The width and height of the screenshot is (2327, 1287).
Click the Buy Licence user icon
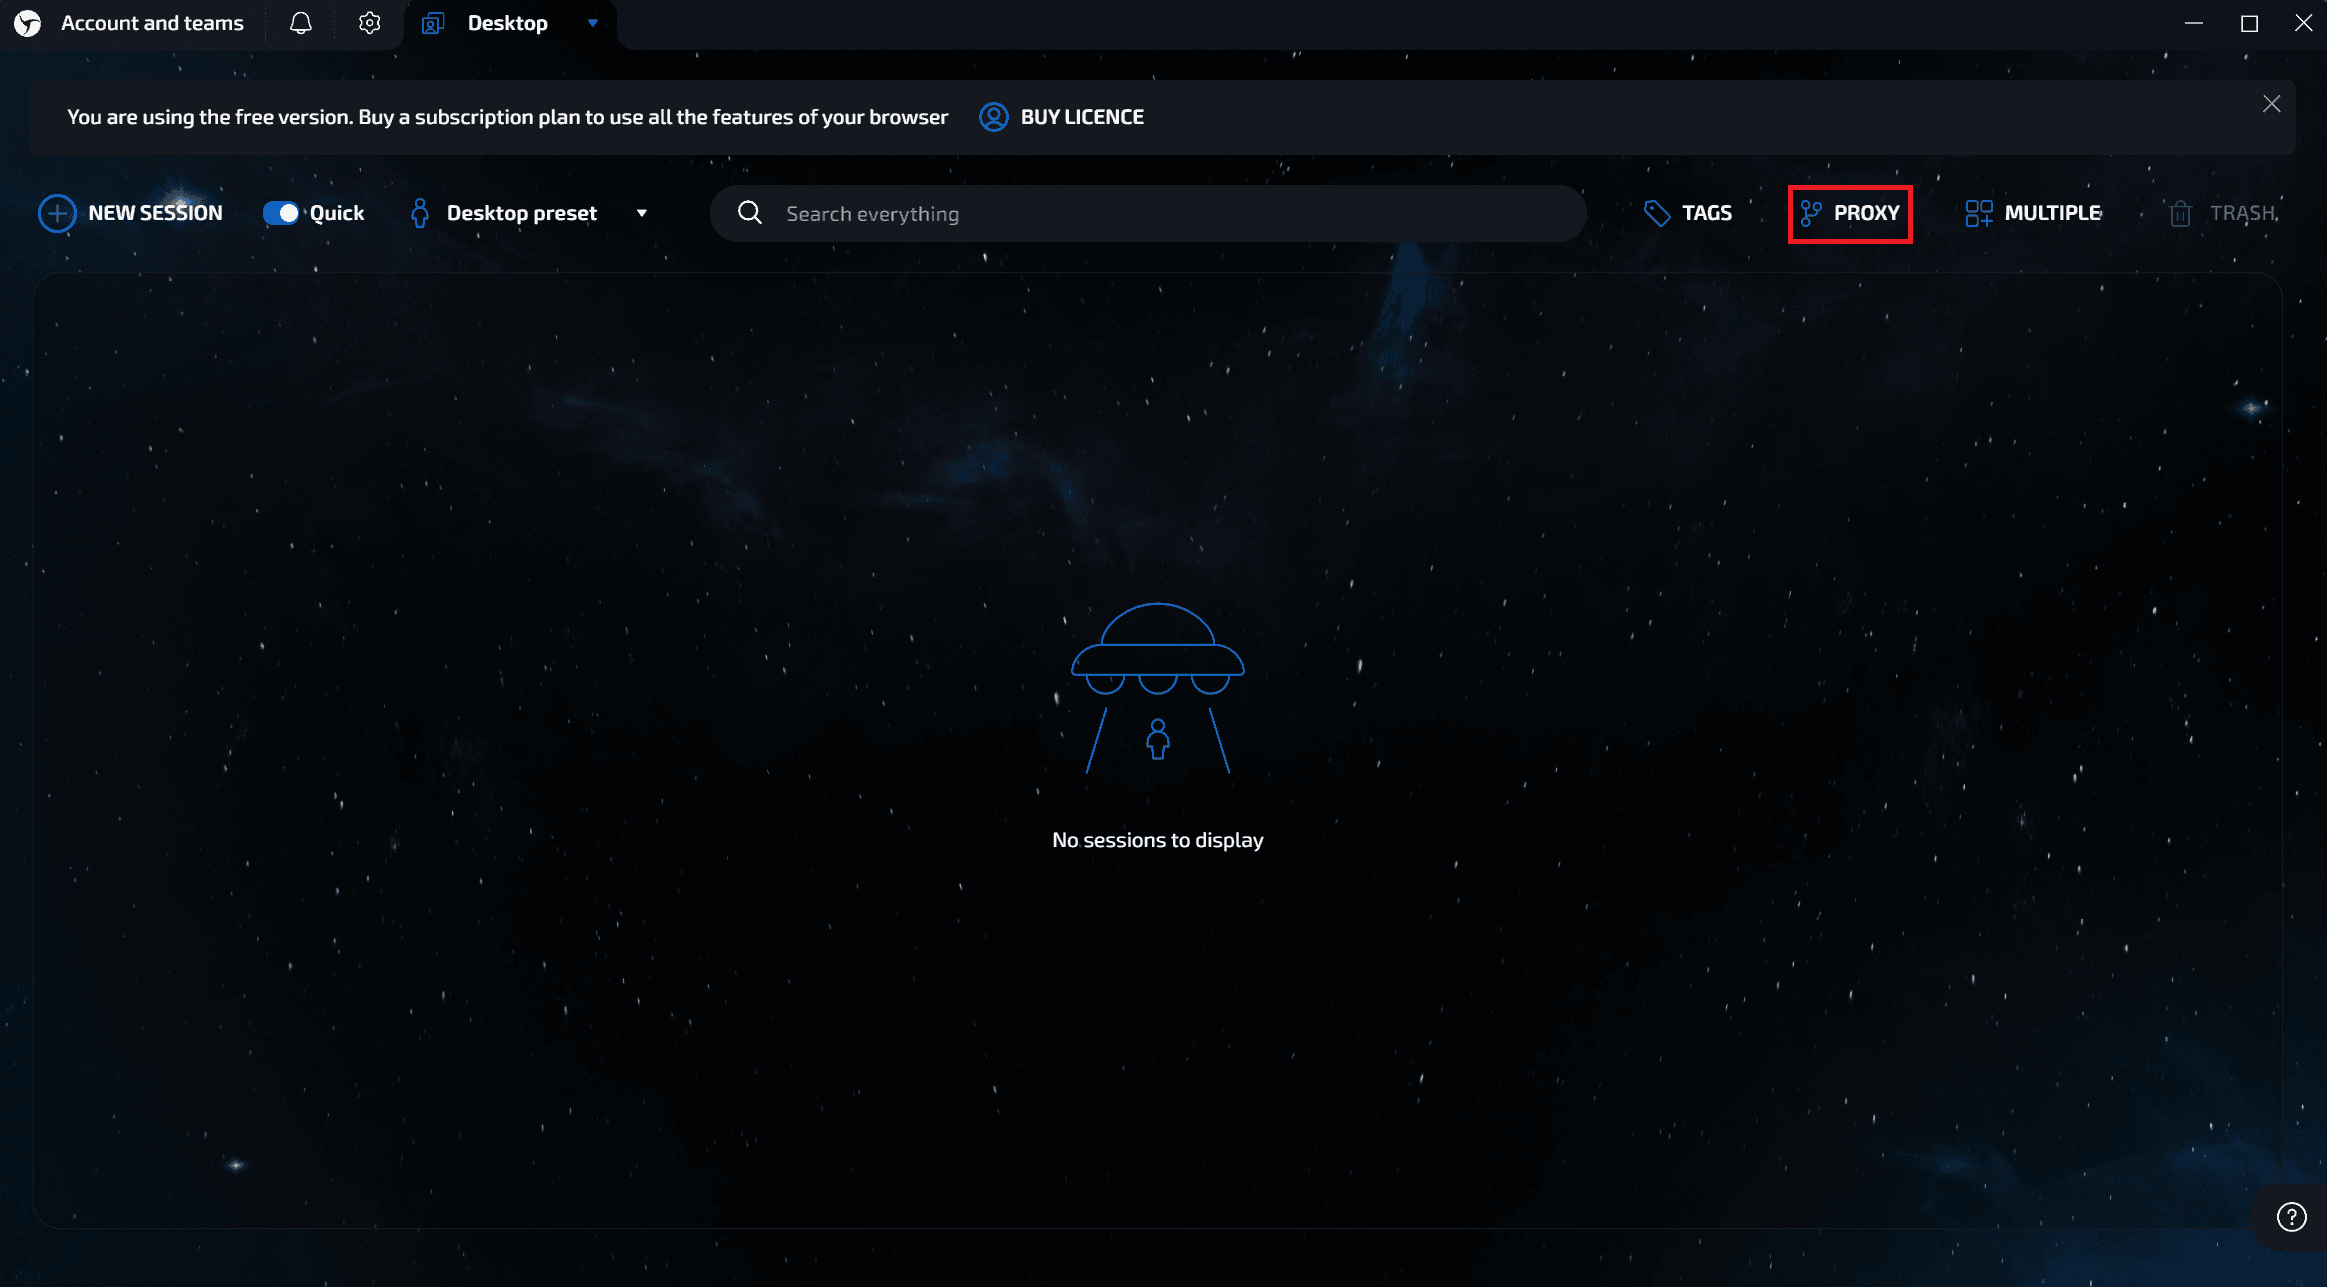pyautogui.click(x=993, y=117)
